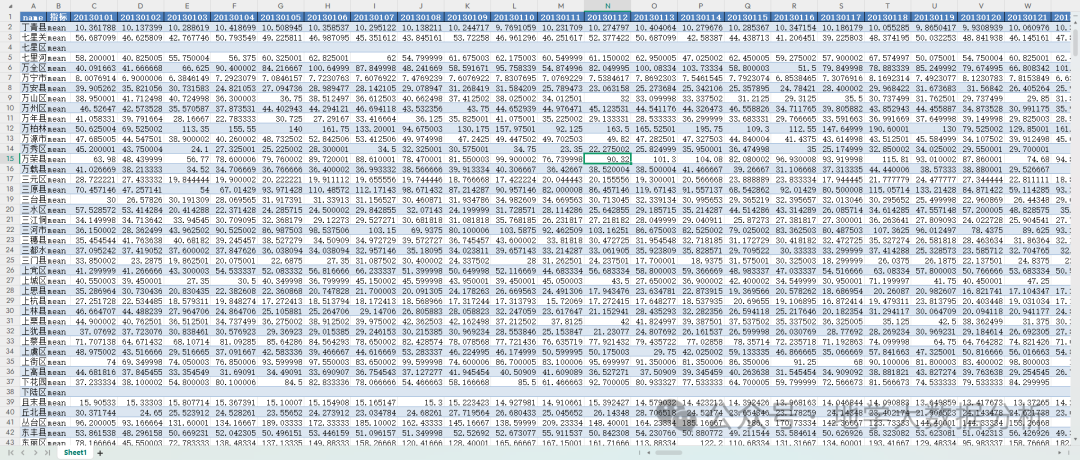Select column H header
Screen dimensions: 1080x460
click(x=327, y=6)
